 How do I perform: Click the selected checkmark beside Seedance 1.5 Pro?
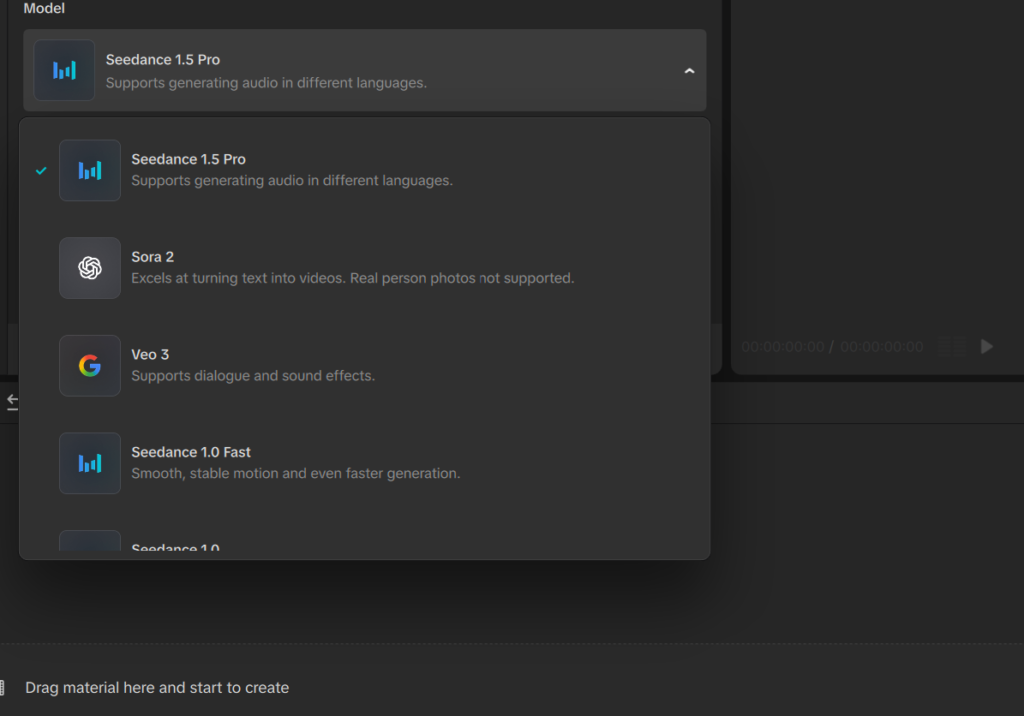pos(41,171)
